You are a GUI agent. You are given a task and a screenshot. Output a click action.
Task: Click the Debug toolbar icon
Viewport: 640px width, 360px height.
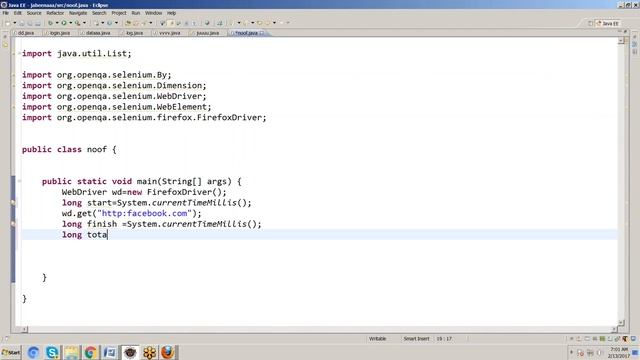[51, 23]
